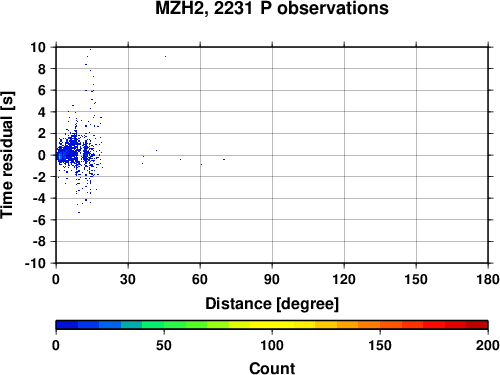Select the 'Time residual [s]' y-axis label
The width and height of the screenshot is (500, 375).
pyautogui.click(x=7, y=155)
